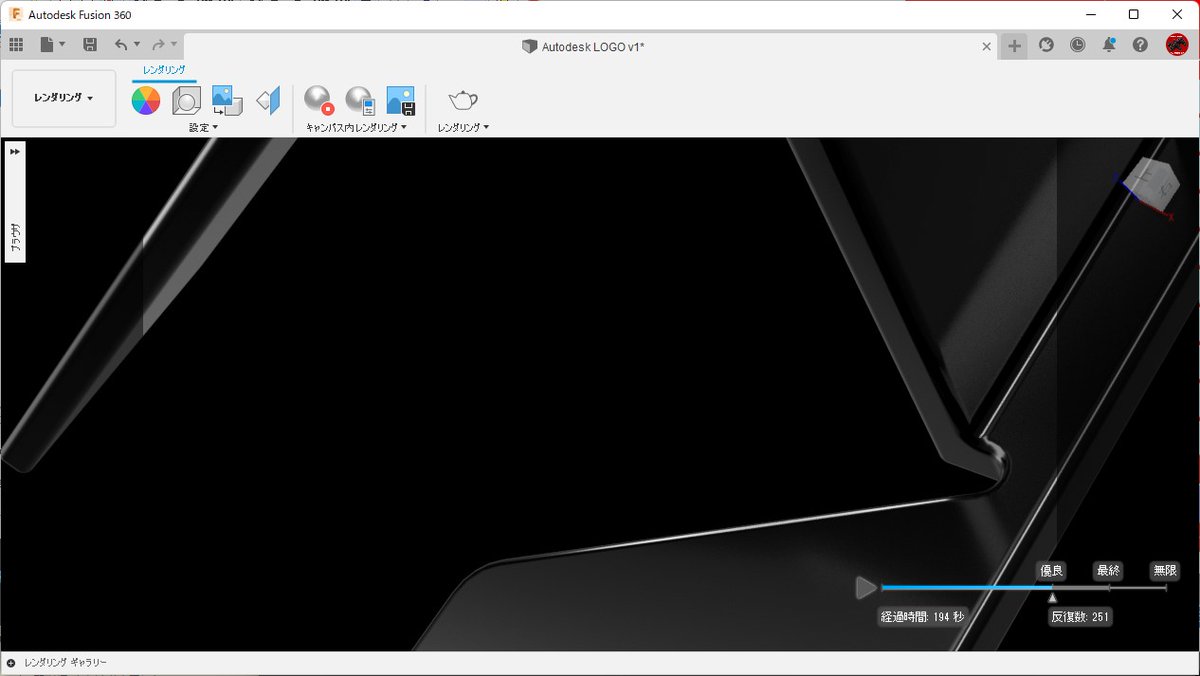The height and width of the screenshot is (676, 1200).
Task: Stop in-canvas rendering
Action: [x=319, y=100]
